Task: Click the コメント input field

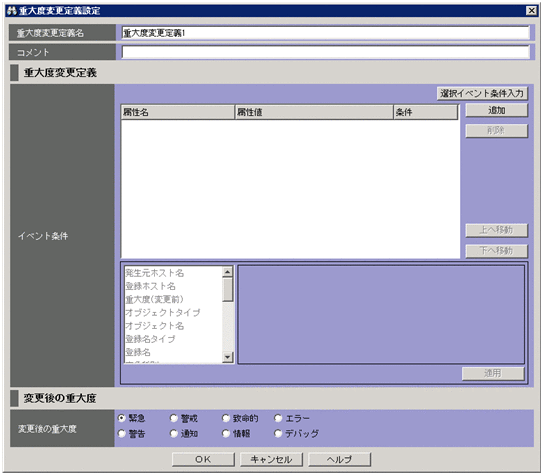Action: point(325,52)
